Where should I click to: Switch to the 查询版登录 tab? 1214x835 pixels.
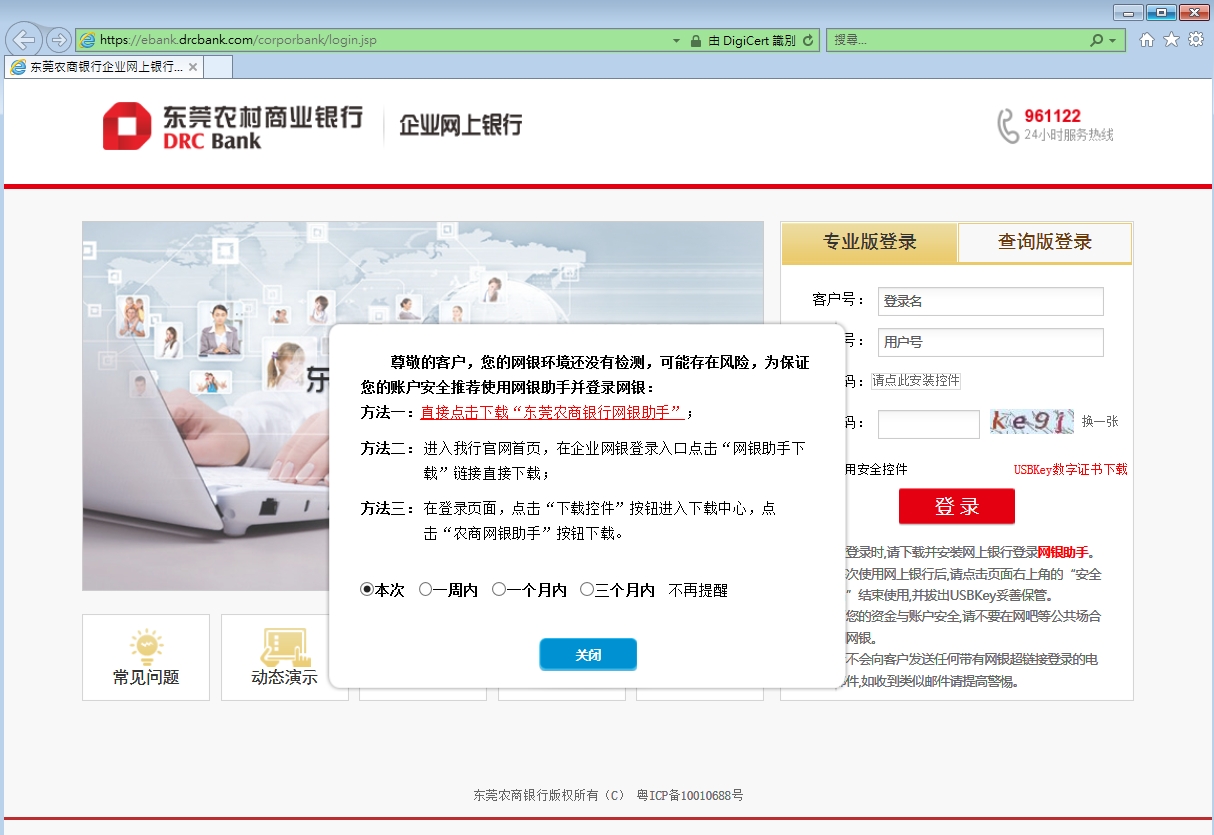coord(1044,242)
